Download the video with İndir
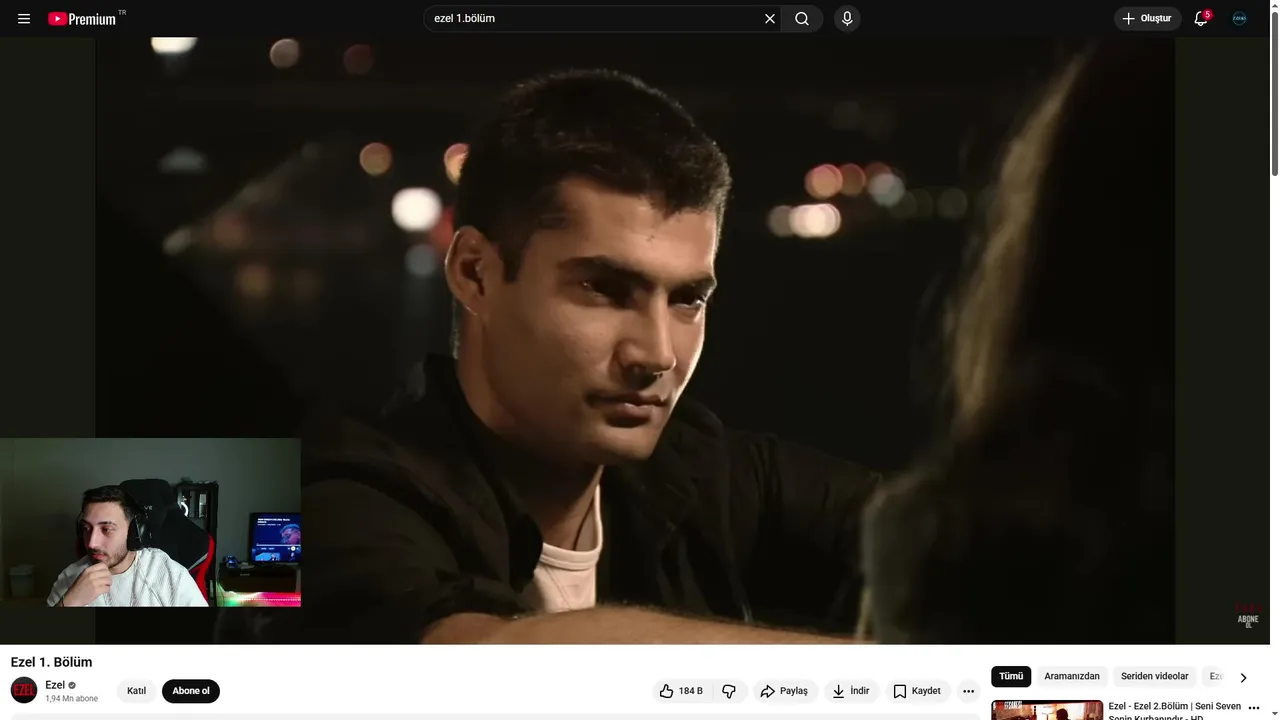 coord(852,691)
